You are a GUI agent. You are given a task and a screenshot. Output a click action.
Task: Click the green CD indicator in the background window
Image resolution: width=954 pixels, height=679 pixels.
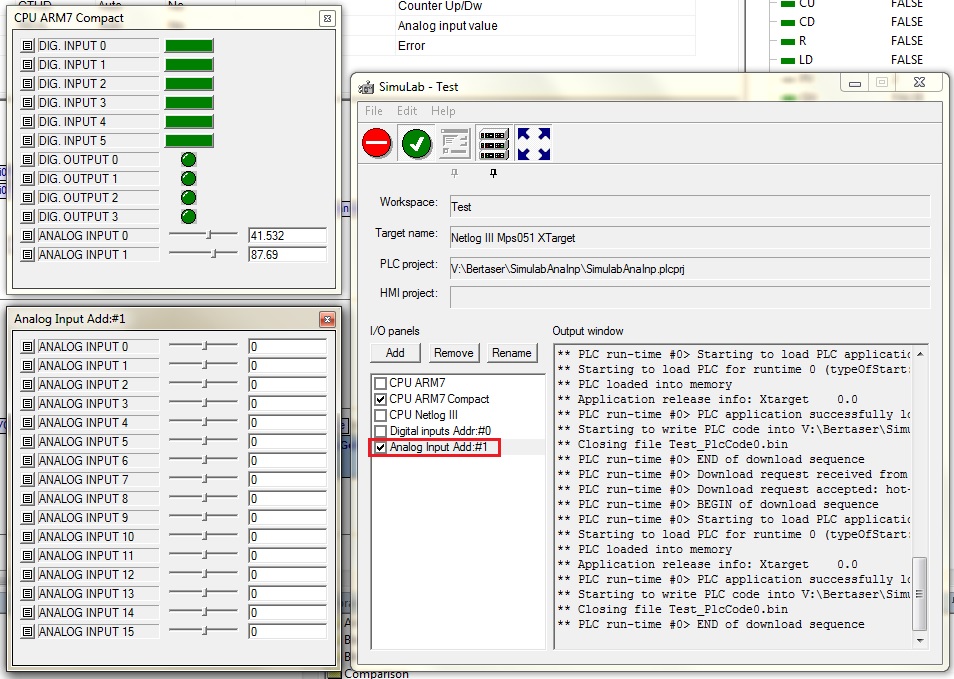(x=788, y=23)
